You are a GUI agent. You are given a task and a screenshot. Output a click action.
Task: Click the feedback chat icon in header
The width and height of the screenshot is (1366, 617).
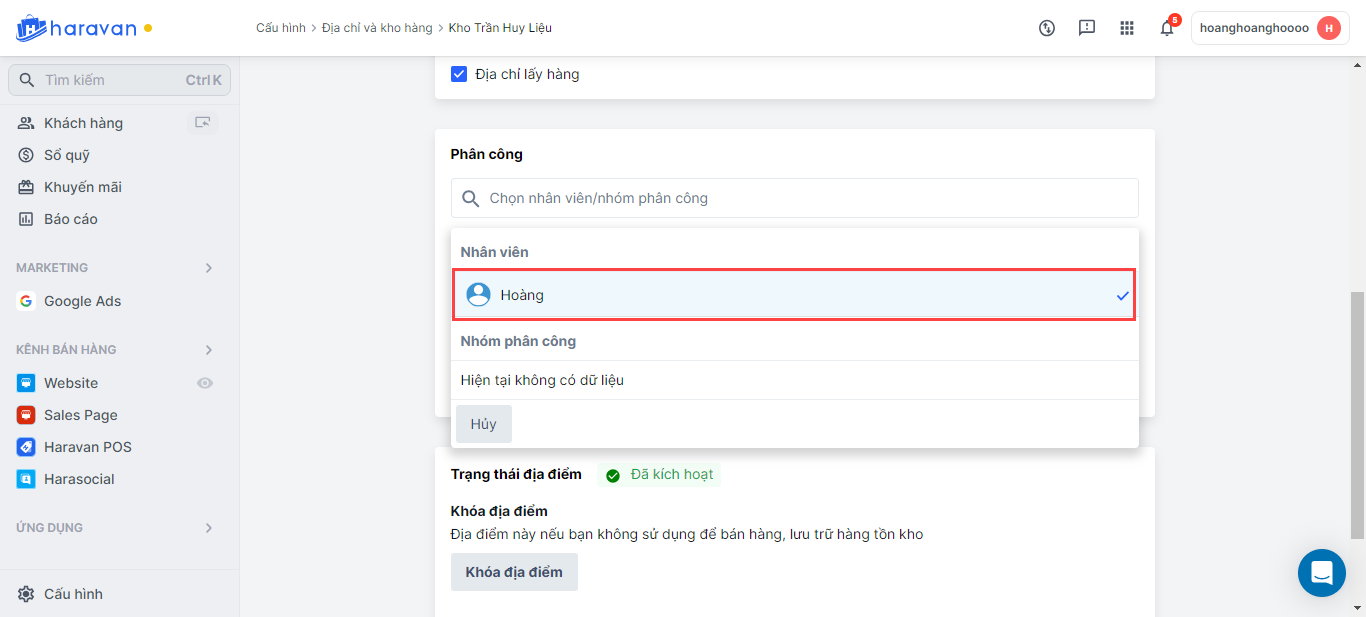[1087, 28]
